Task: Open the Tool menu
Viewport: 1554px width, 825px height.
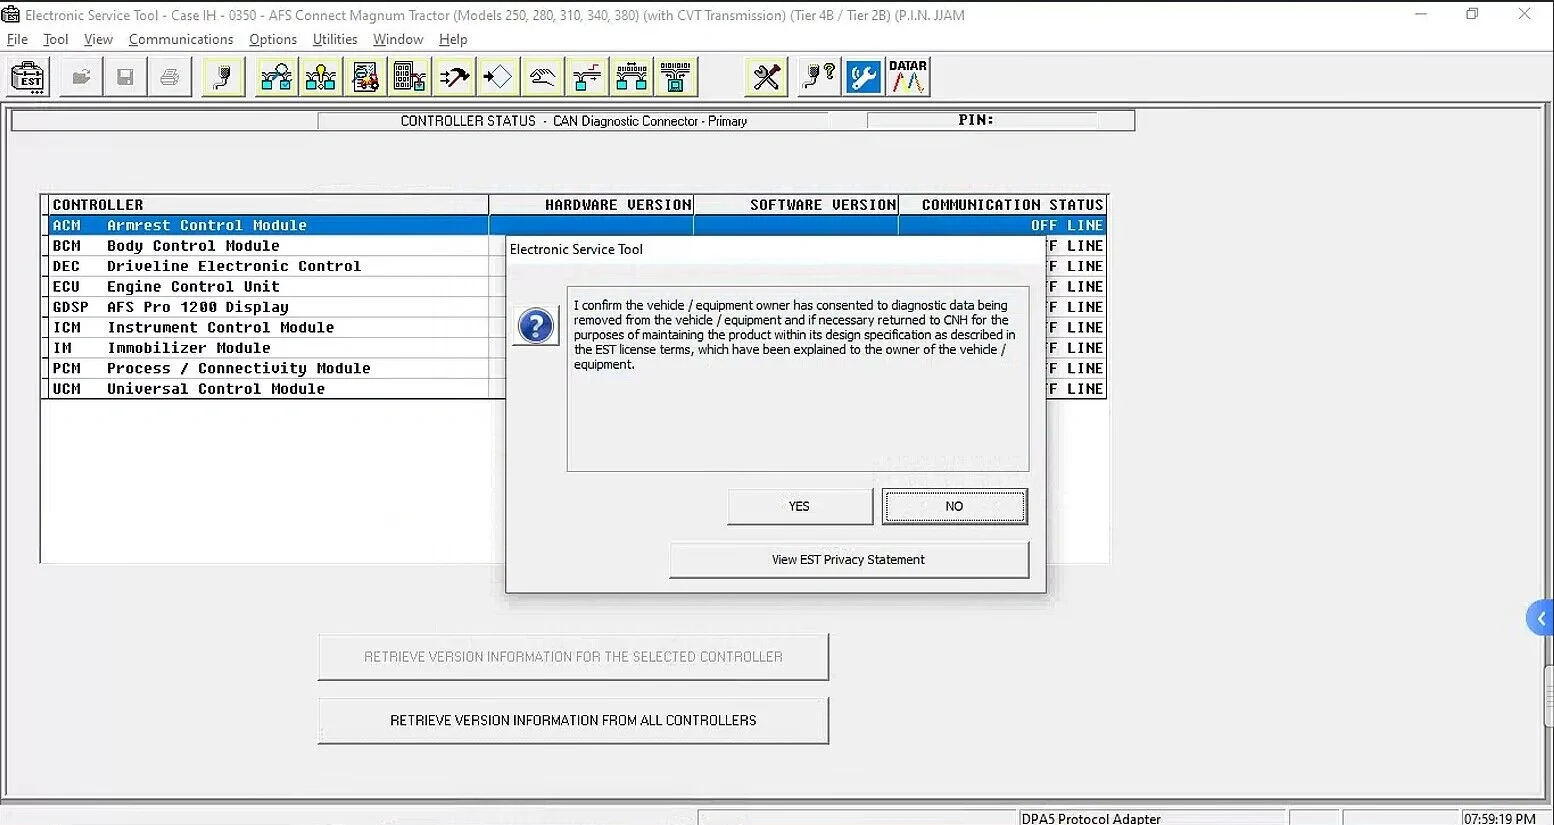Action: click(x=56, y=39)
